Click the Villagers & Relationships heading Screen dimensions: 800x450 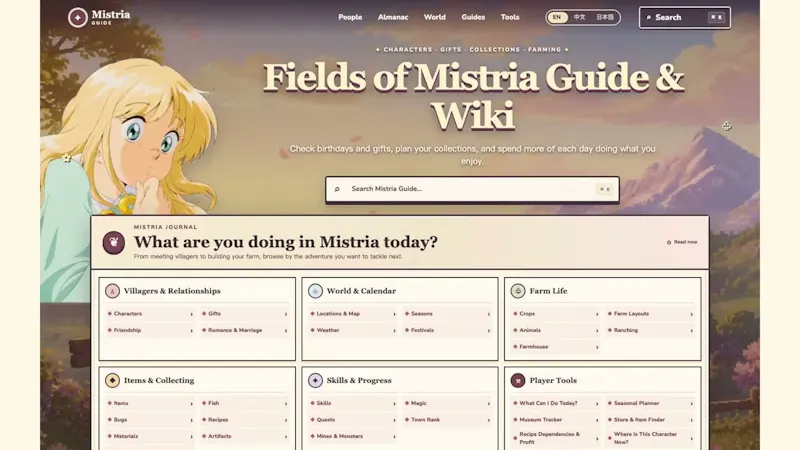tap(172, 291)
